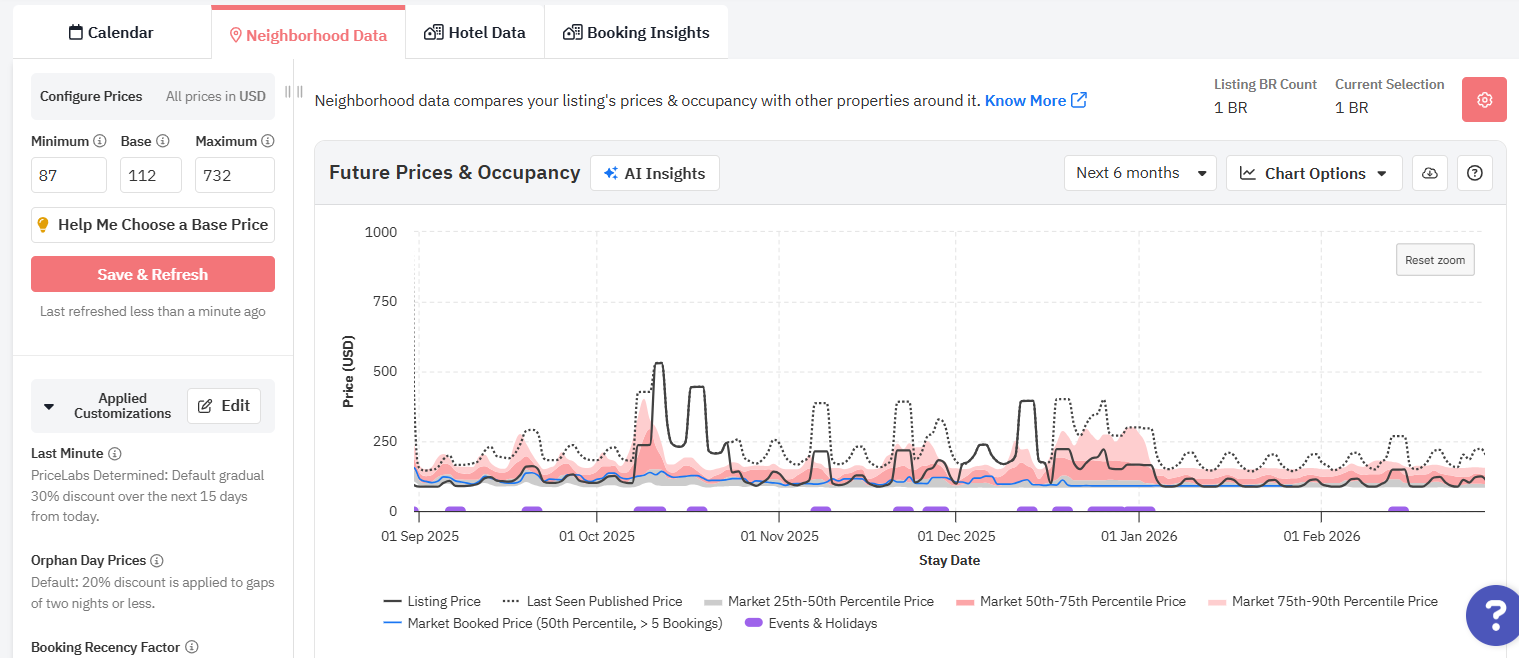This screenshot has height=658, width=1519.
Task: Click the Base price input field
Action: (x=150, y=175)
